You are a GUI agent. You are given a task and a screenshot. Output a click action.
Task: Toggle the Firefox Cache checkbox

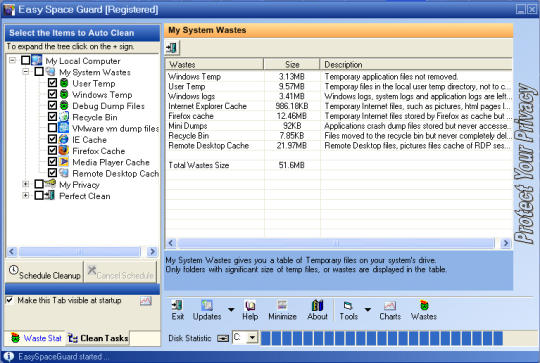tap(52, 151)
